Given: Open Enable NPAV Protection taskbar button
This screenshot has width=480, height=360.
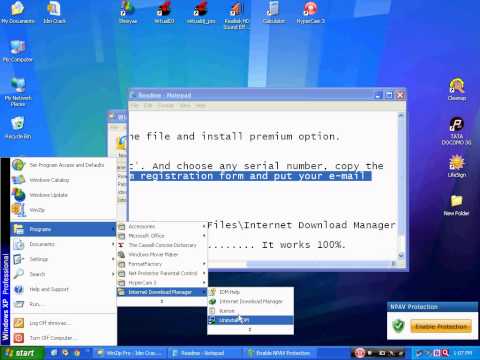Looking at the screenshot, I should pyautogui.click(x=279, y=353).
